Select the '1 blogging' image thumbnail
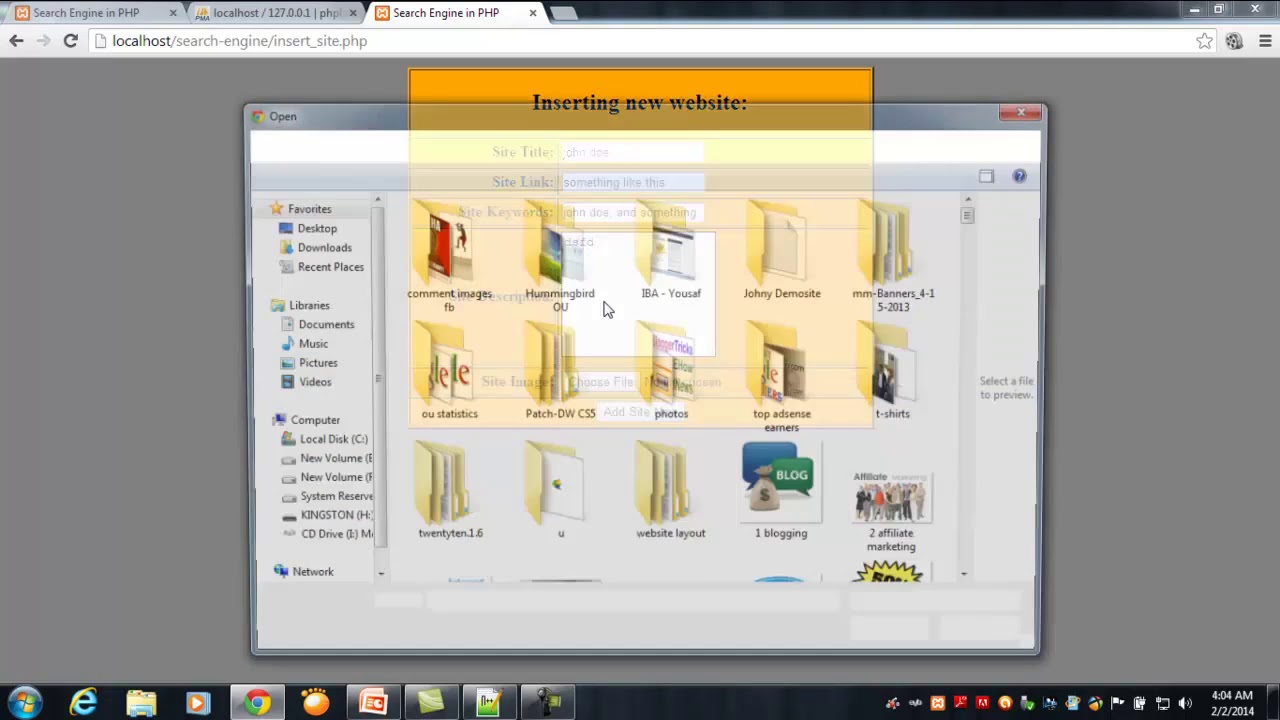 click(781, 492)
